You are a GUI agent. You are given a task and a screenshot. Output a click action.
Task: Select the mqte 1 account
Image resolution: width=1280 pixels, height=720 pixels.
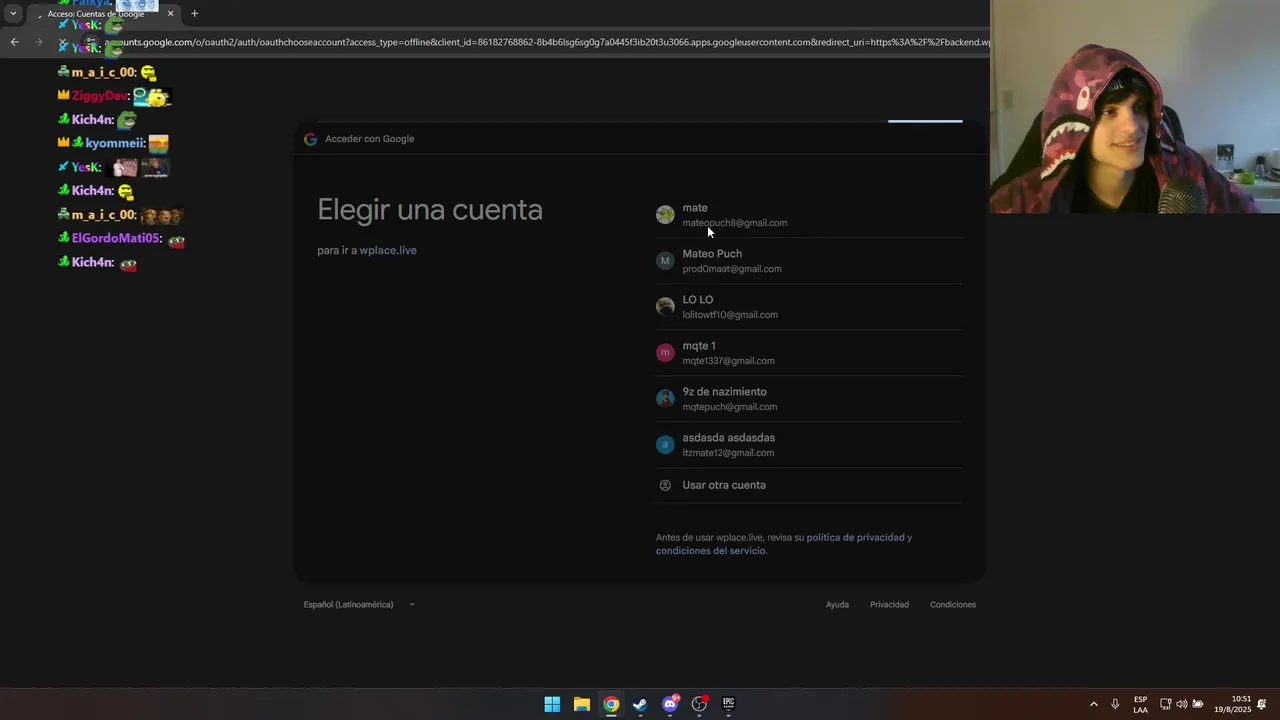click(x=808, y=353)
